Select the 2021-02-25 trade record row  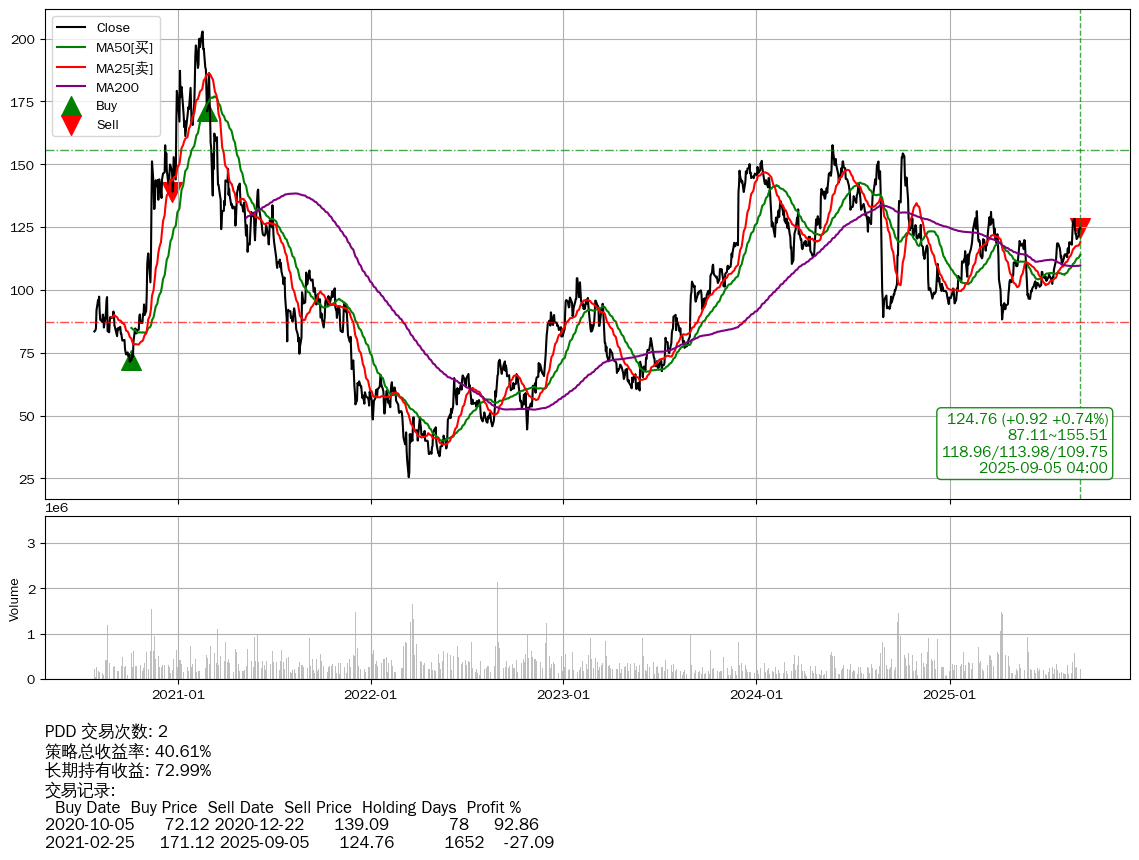click(299, 843)
